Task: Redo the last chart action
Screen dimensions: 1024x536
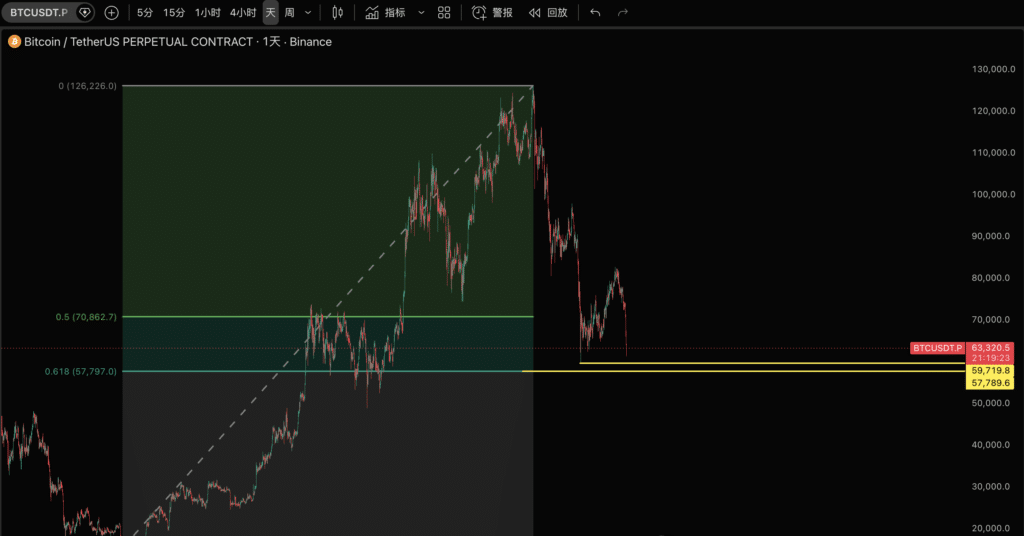Action: click(623, 12)
